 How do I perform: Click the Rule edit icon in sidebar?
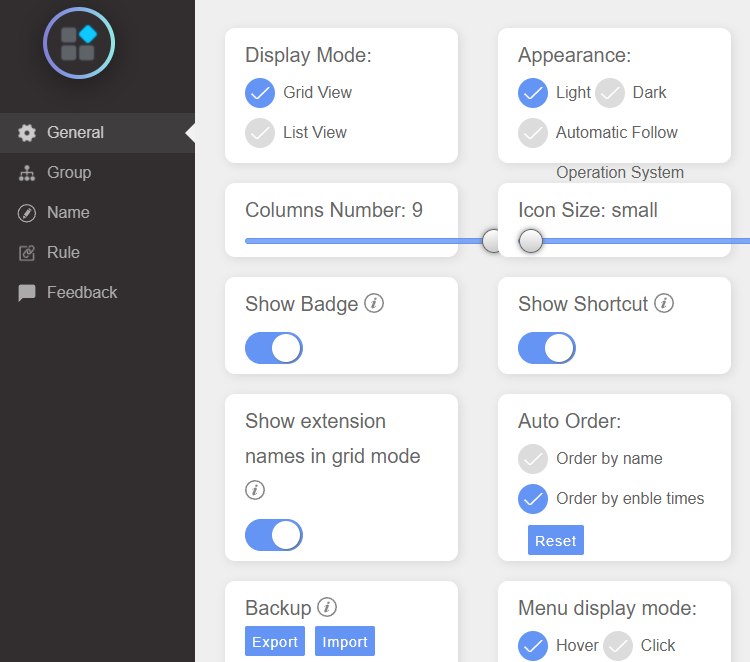pyautogui.click(x=27, y=253)
